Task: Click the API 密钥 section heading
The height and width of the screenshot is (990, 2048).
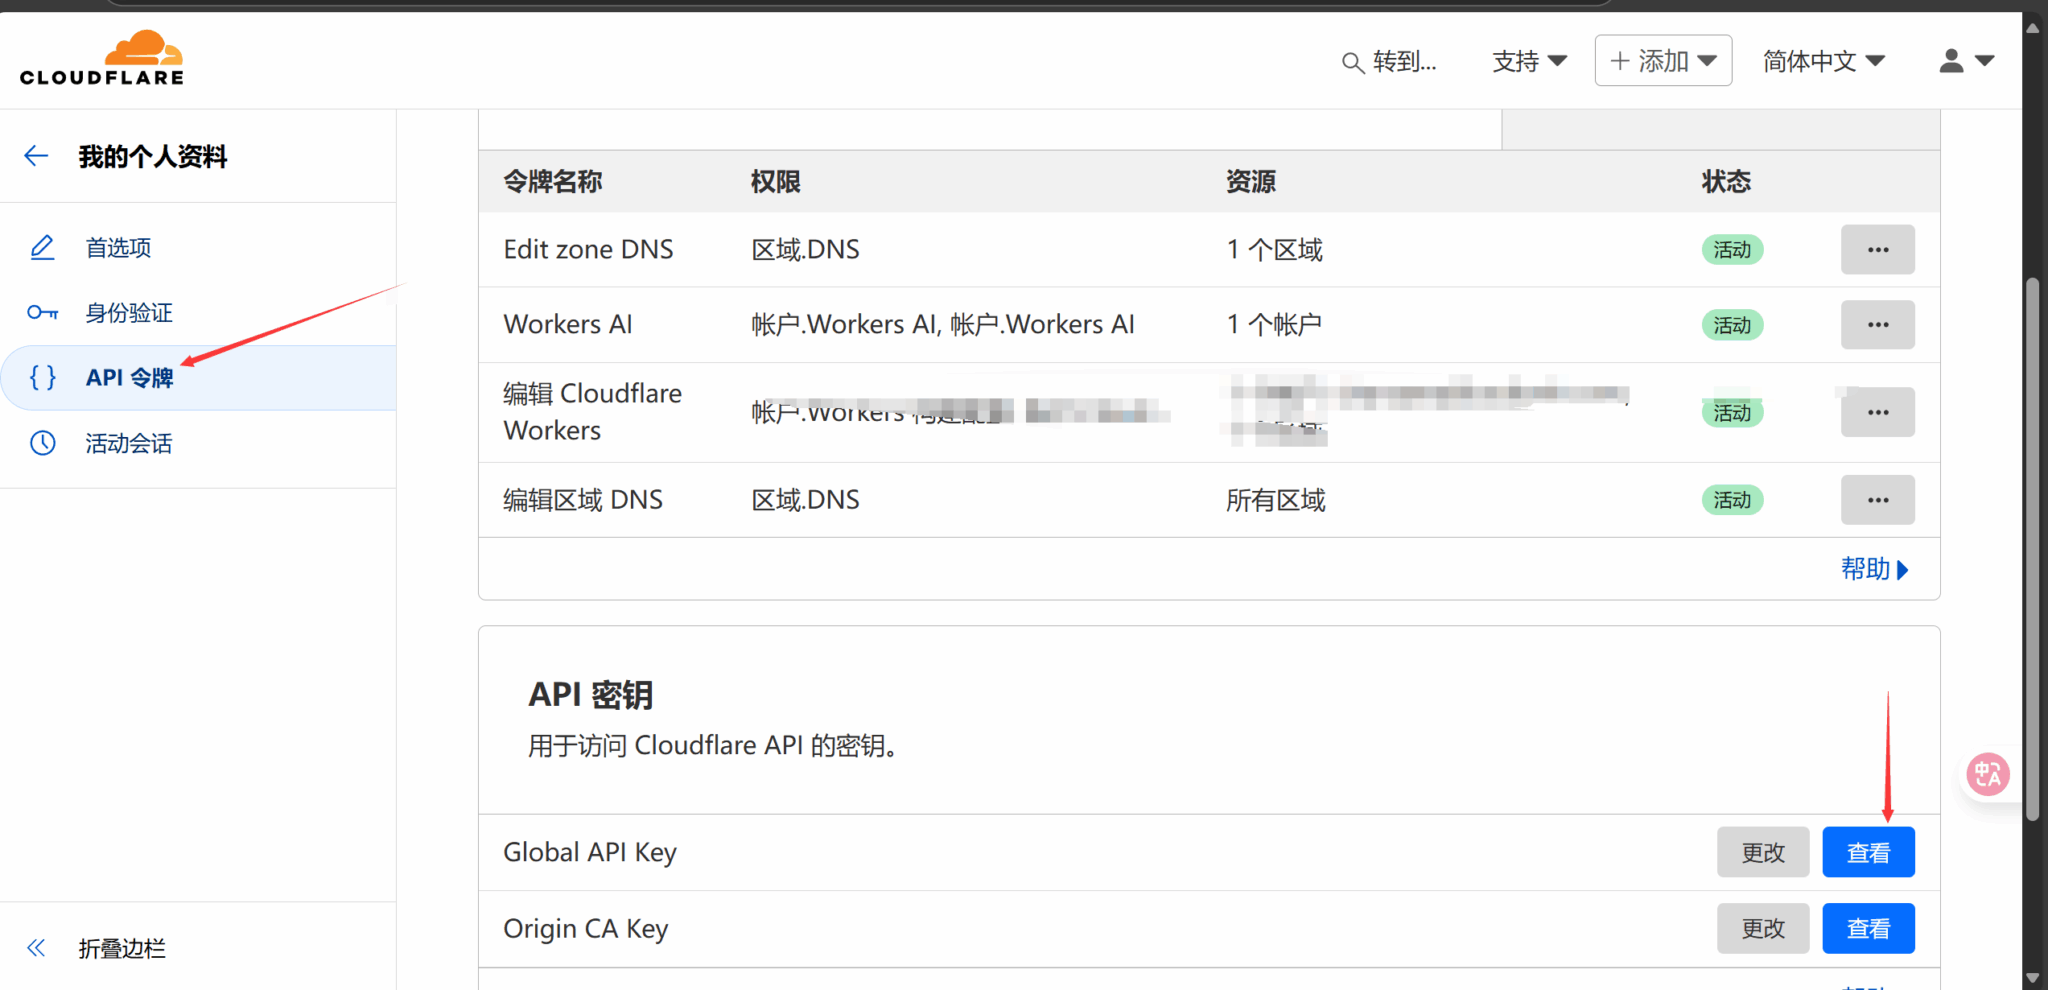Action: (591, 694)
